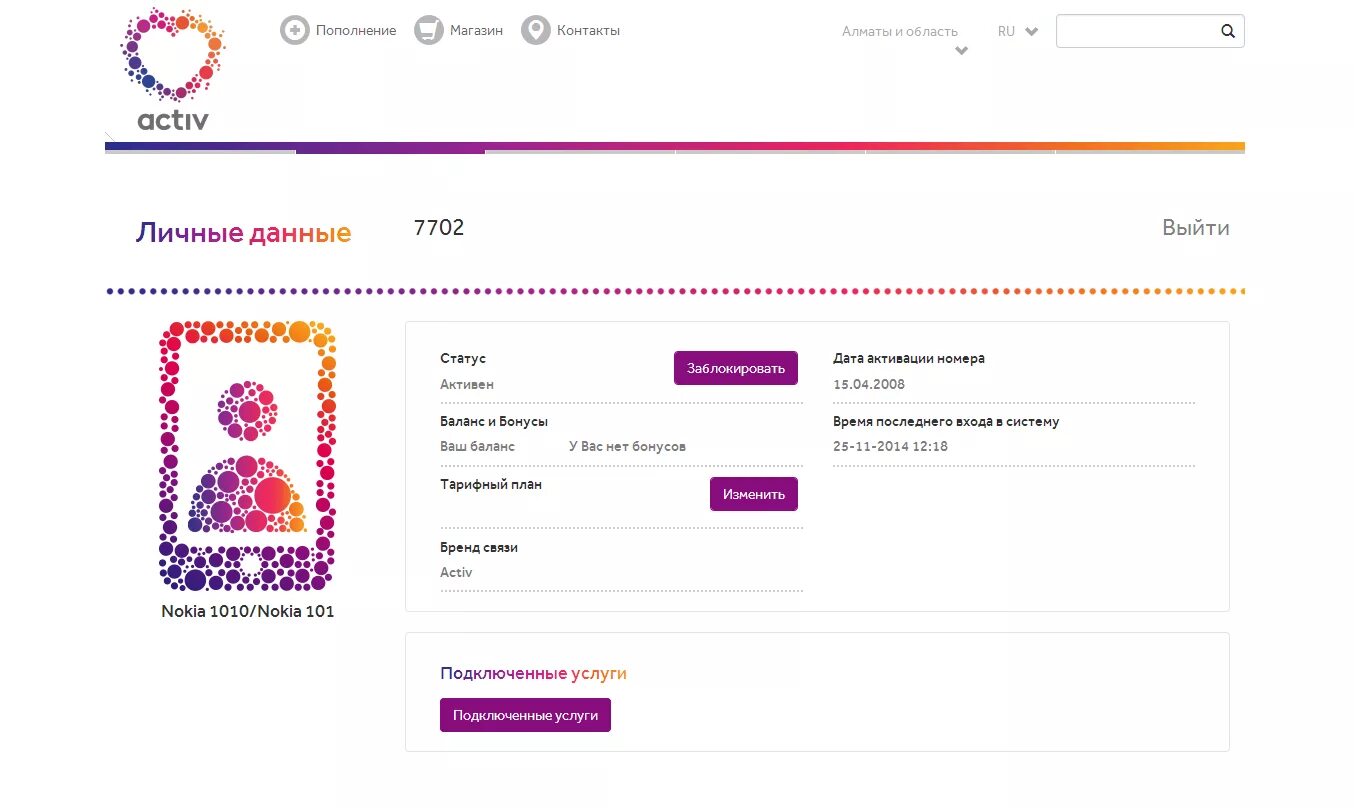This screenshot has height=808, width=1354.
Task: Expand the Алматы и область region selector
Action: [x=900, y=32]
